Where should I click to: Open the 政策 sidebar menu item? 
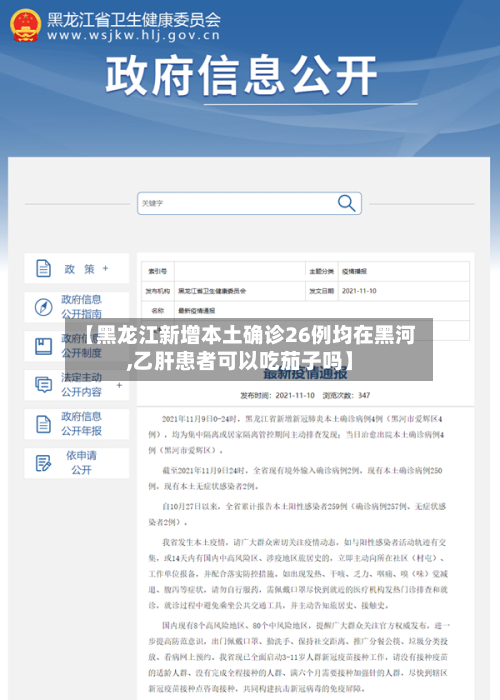77,268
